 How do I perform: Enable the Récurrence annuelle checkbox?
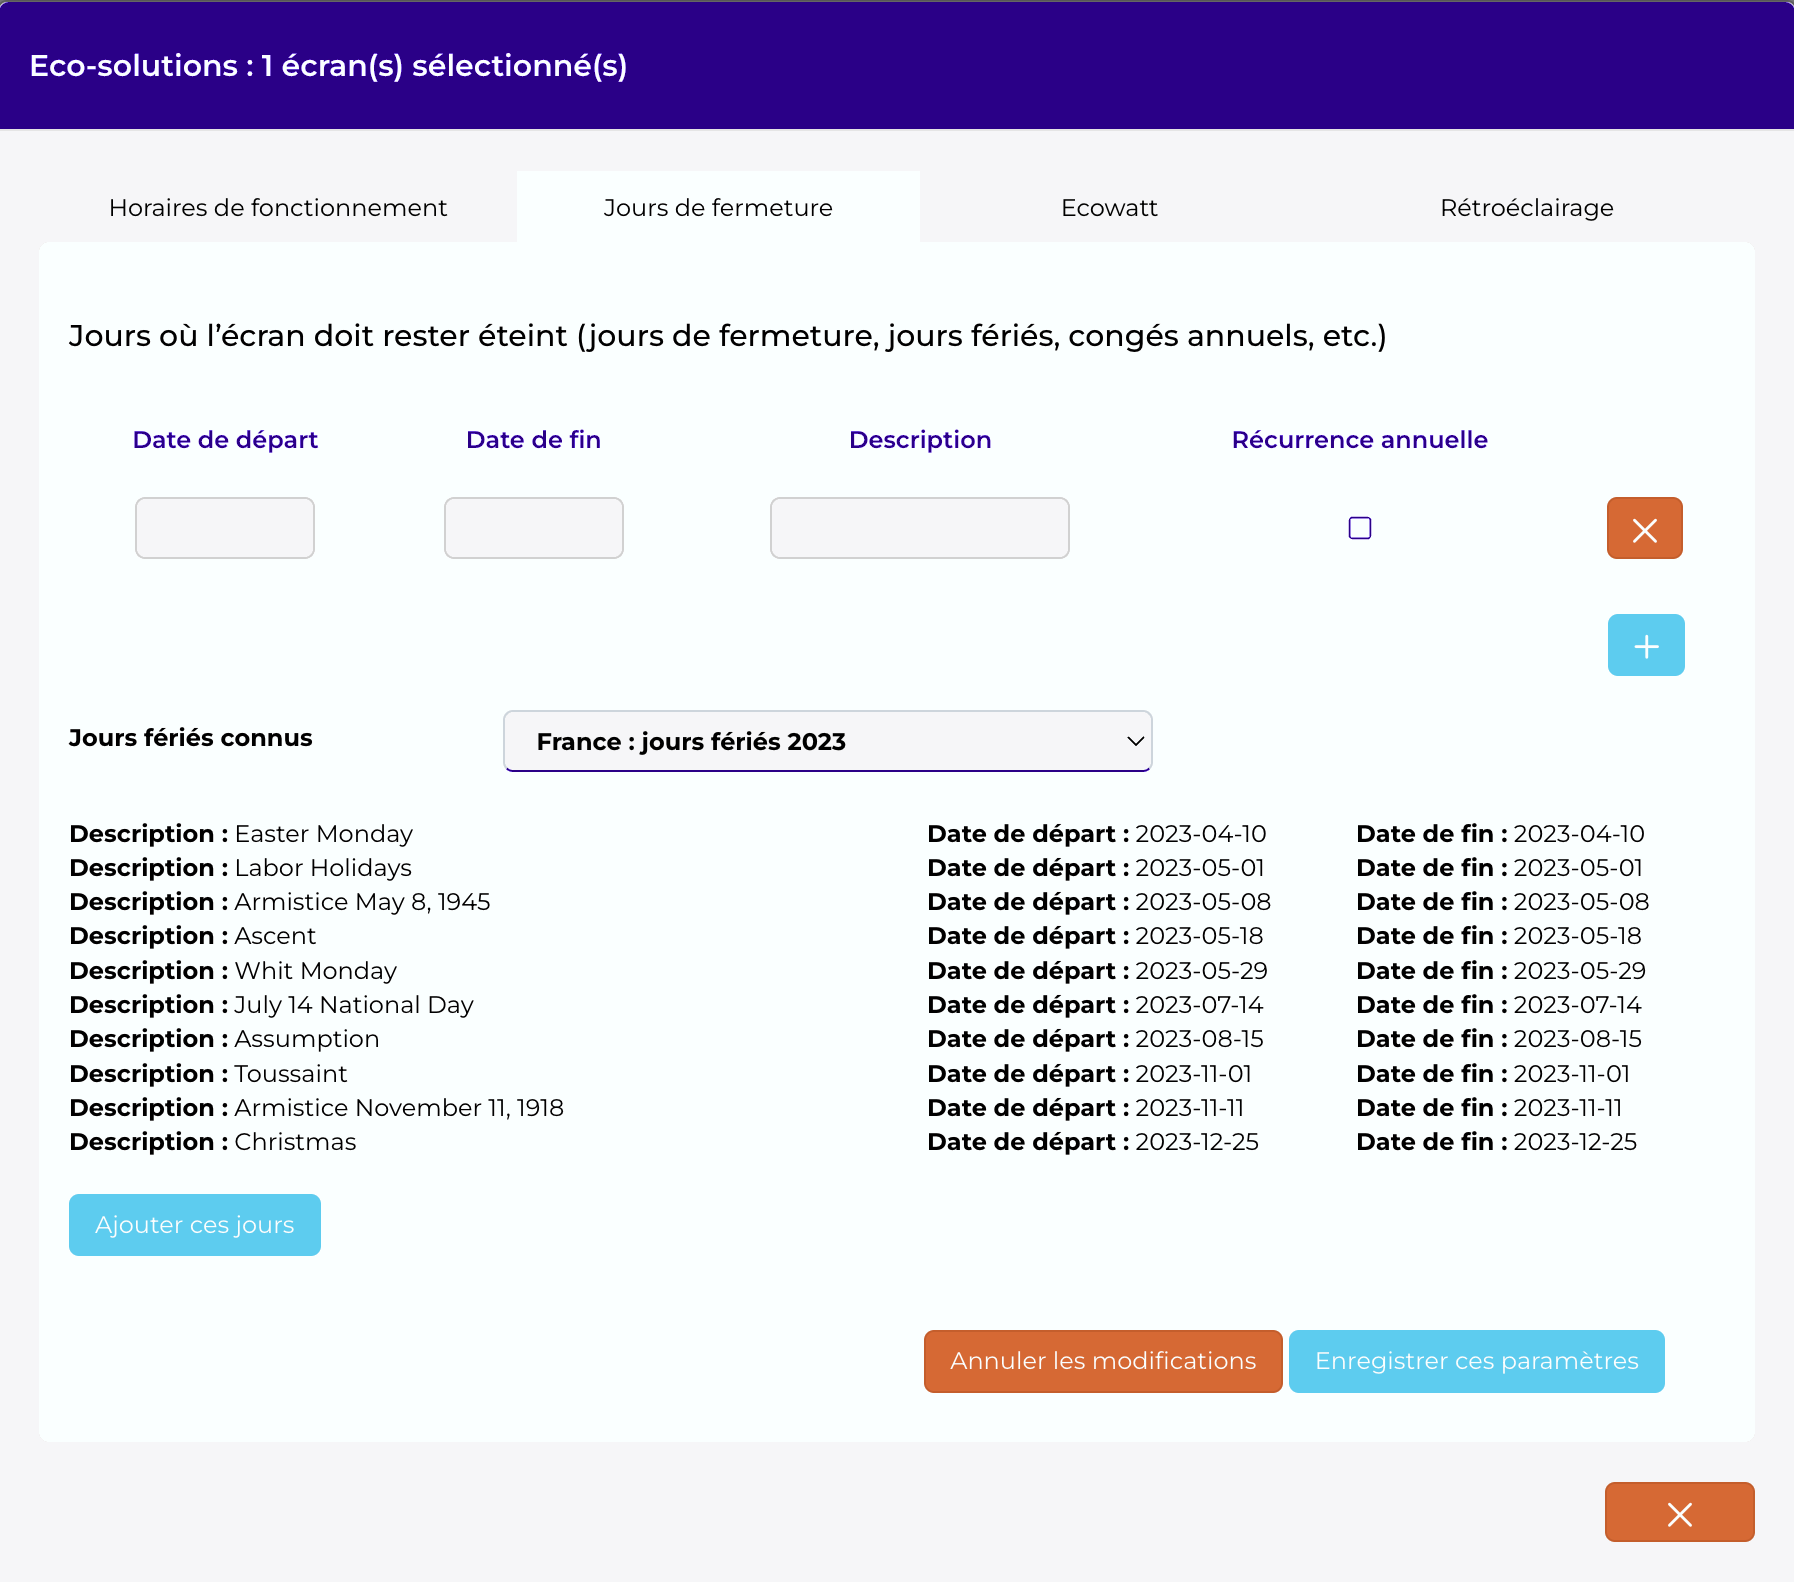click(1359, 528)
